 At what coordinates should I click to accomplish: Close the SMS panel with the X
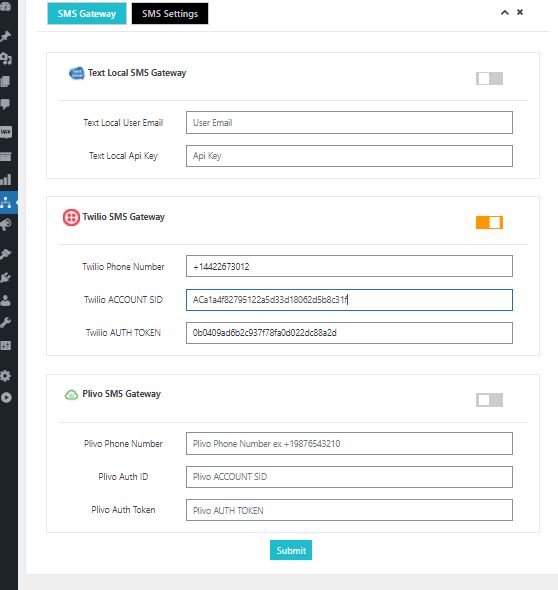[520, 12]
